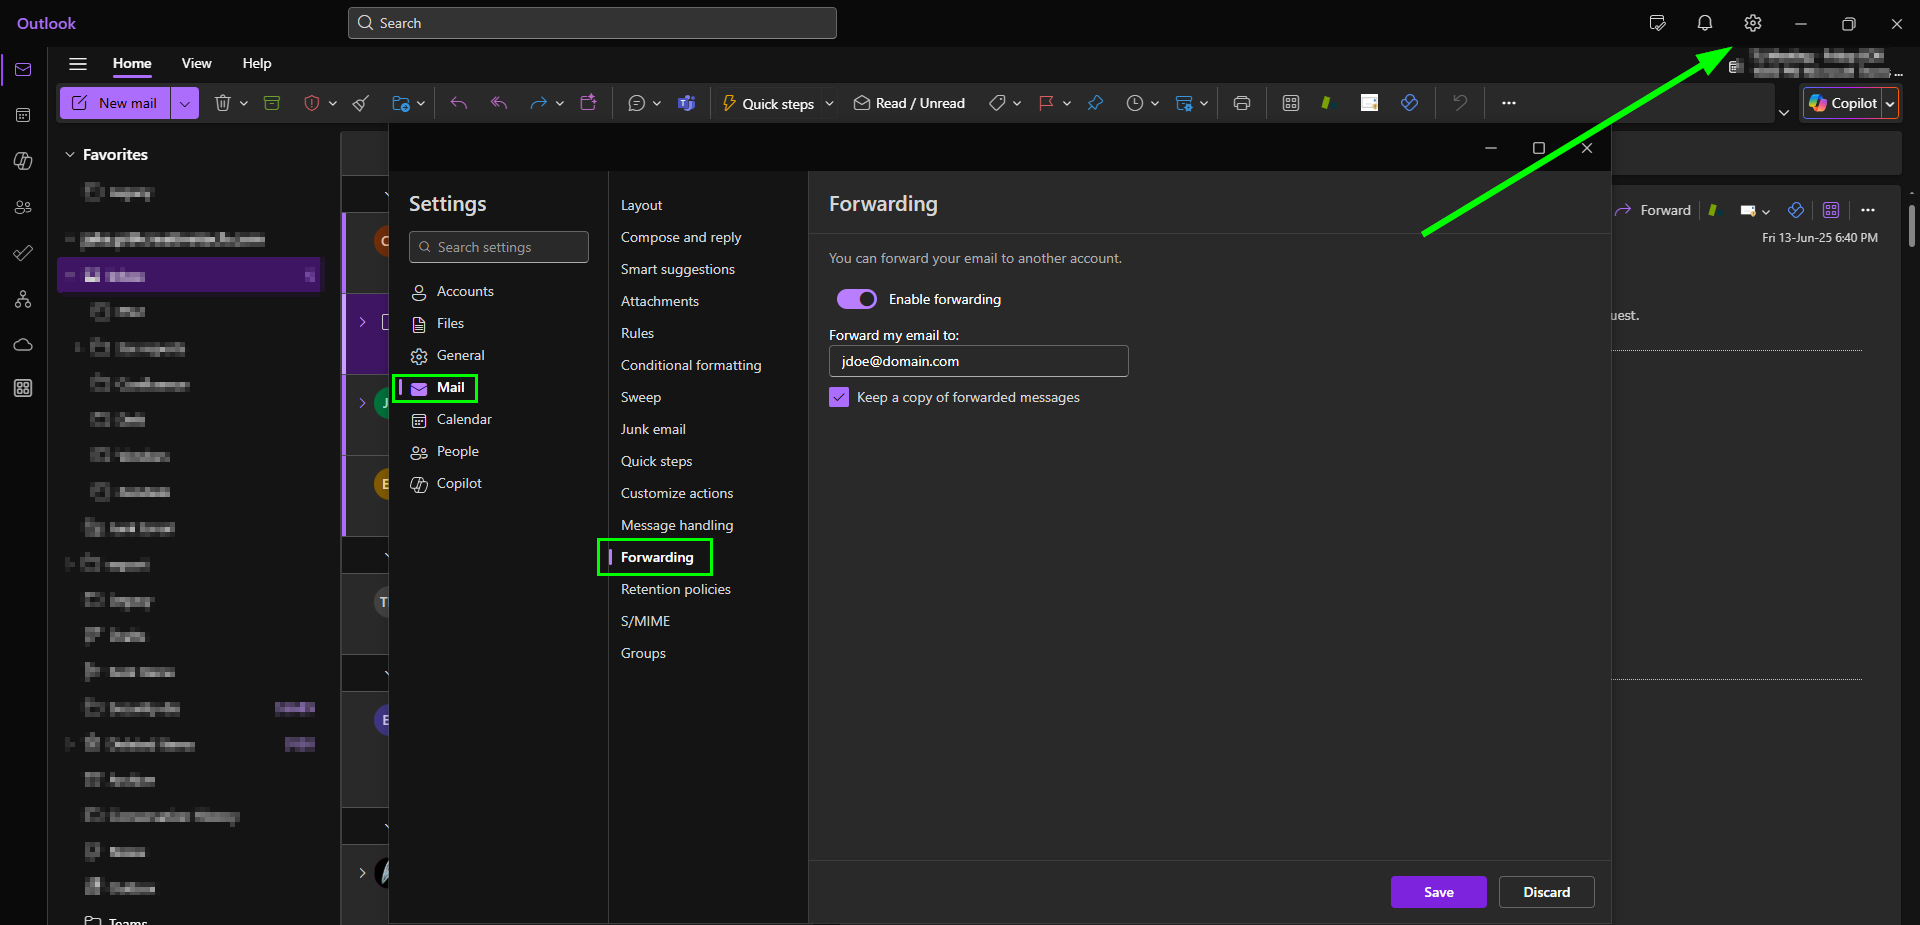Uncheck Keep a copy of forwarded messages

[839, 397]
